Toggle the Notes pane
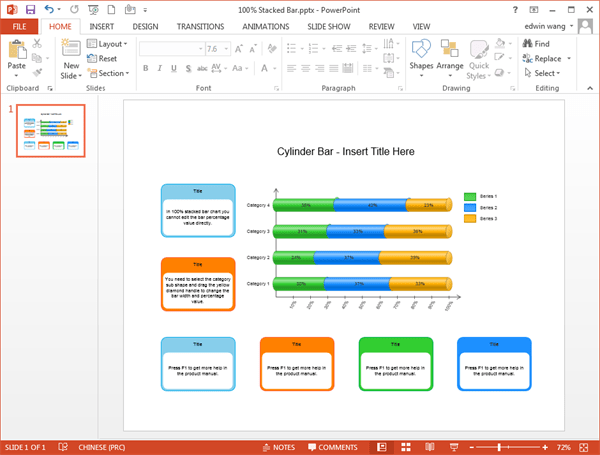The image size is (600, 455). tap(279, 447)
